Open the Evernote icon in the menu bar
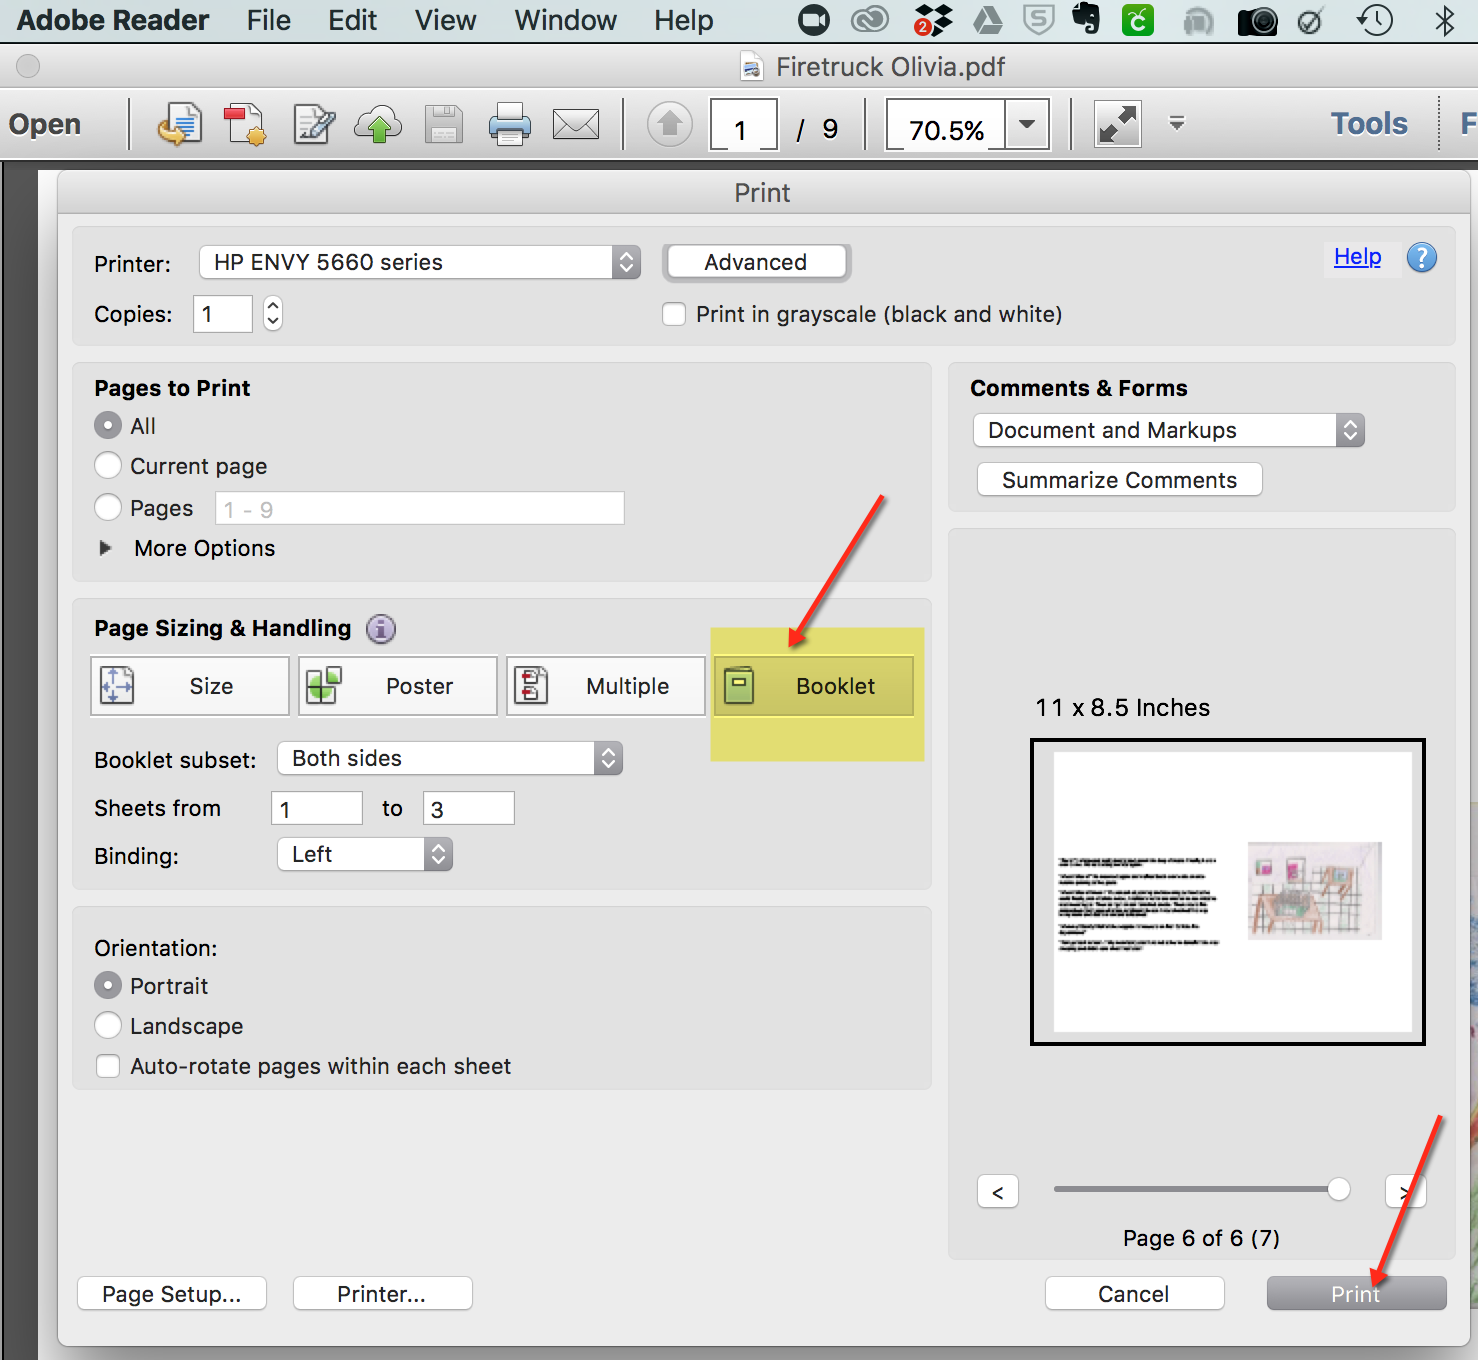Image resolution: width=1478 pixels, height=1360 pixels. (1086, 20)
